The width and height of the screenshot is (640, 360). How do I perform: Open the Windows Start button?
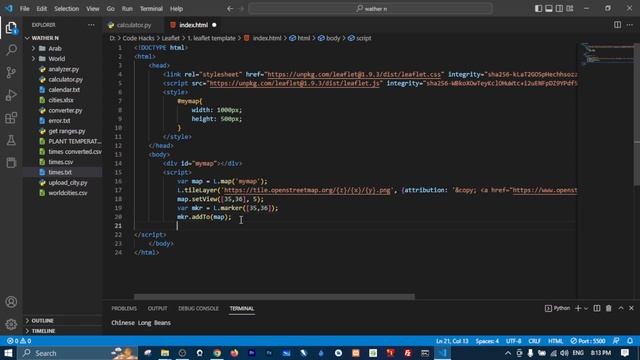[8, 353]
